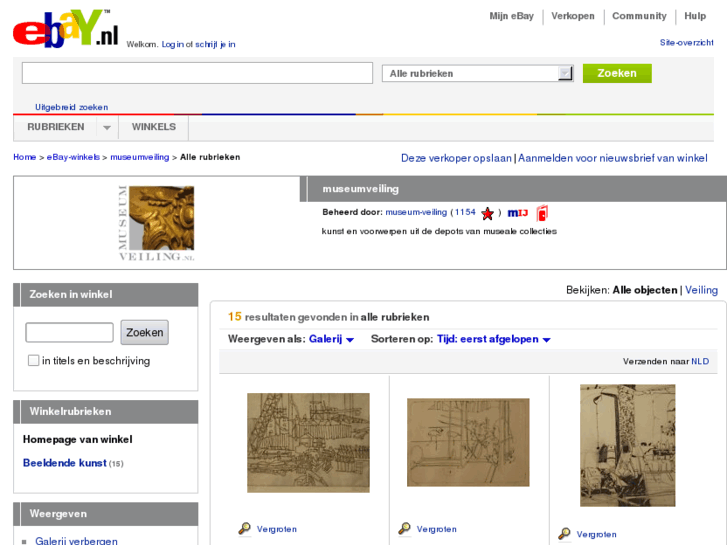This screenshot has width=727, height=545.
Task: Open the WINKELS tab
Action: pos(153,127)
